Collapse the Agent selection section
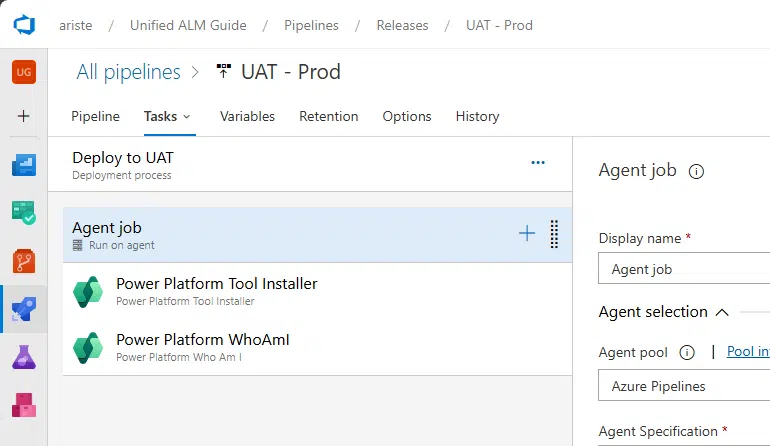 click(722, 312)
